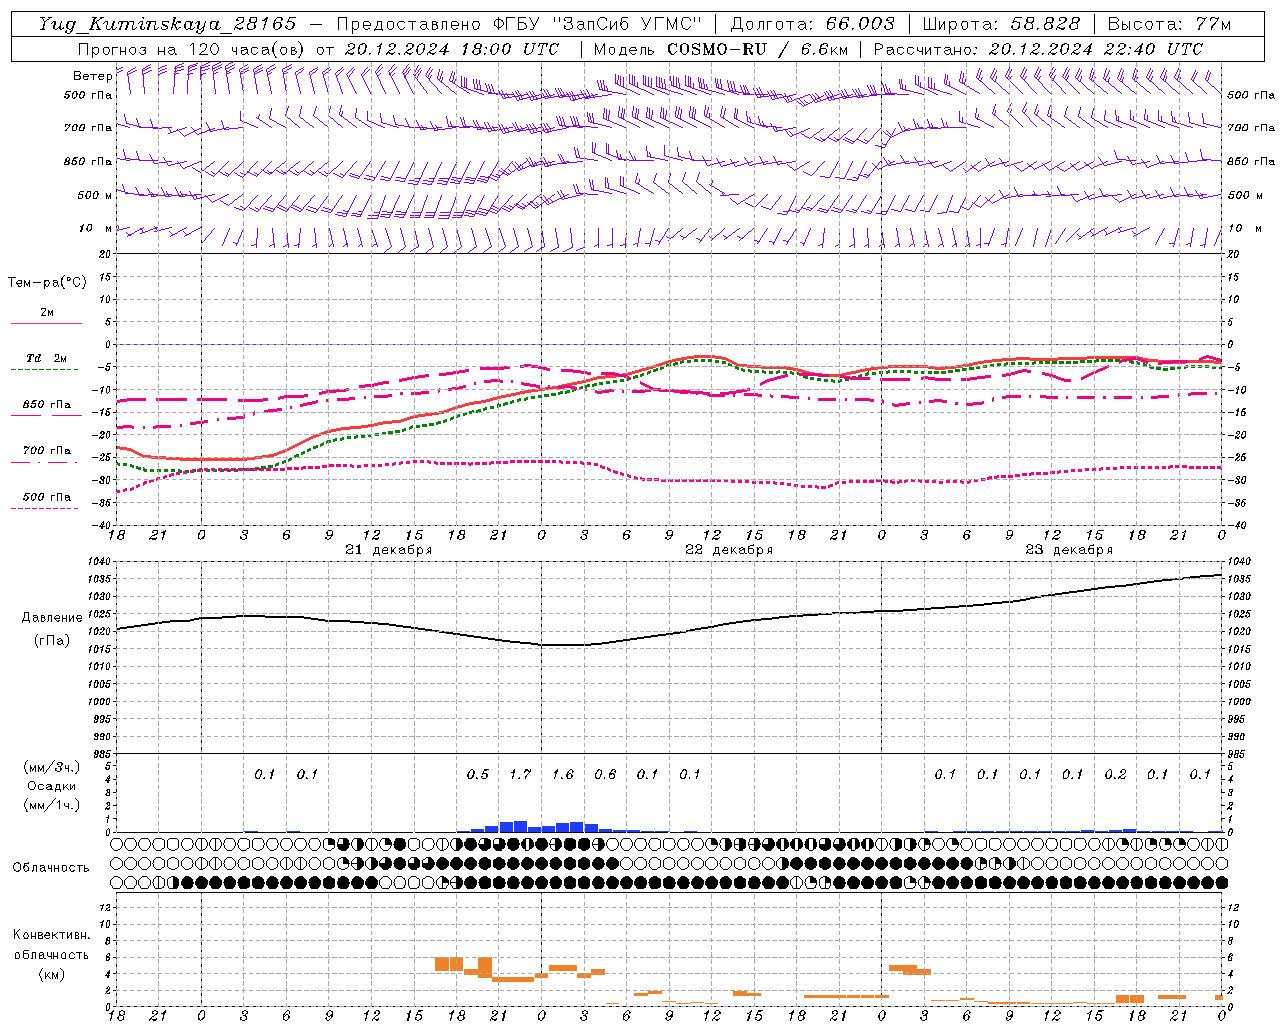This screenshot has height=1024, width=1280.
Task: Click the tallest blue precipitation bar
Action: pos(520,827)
